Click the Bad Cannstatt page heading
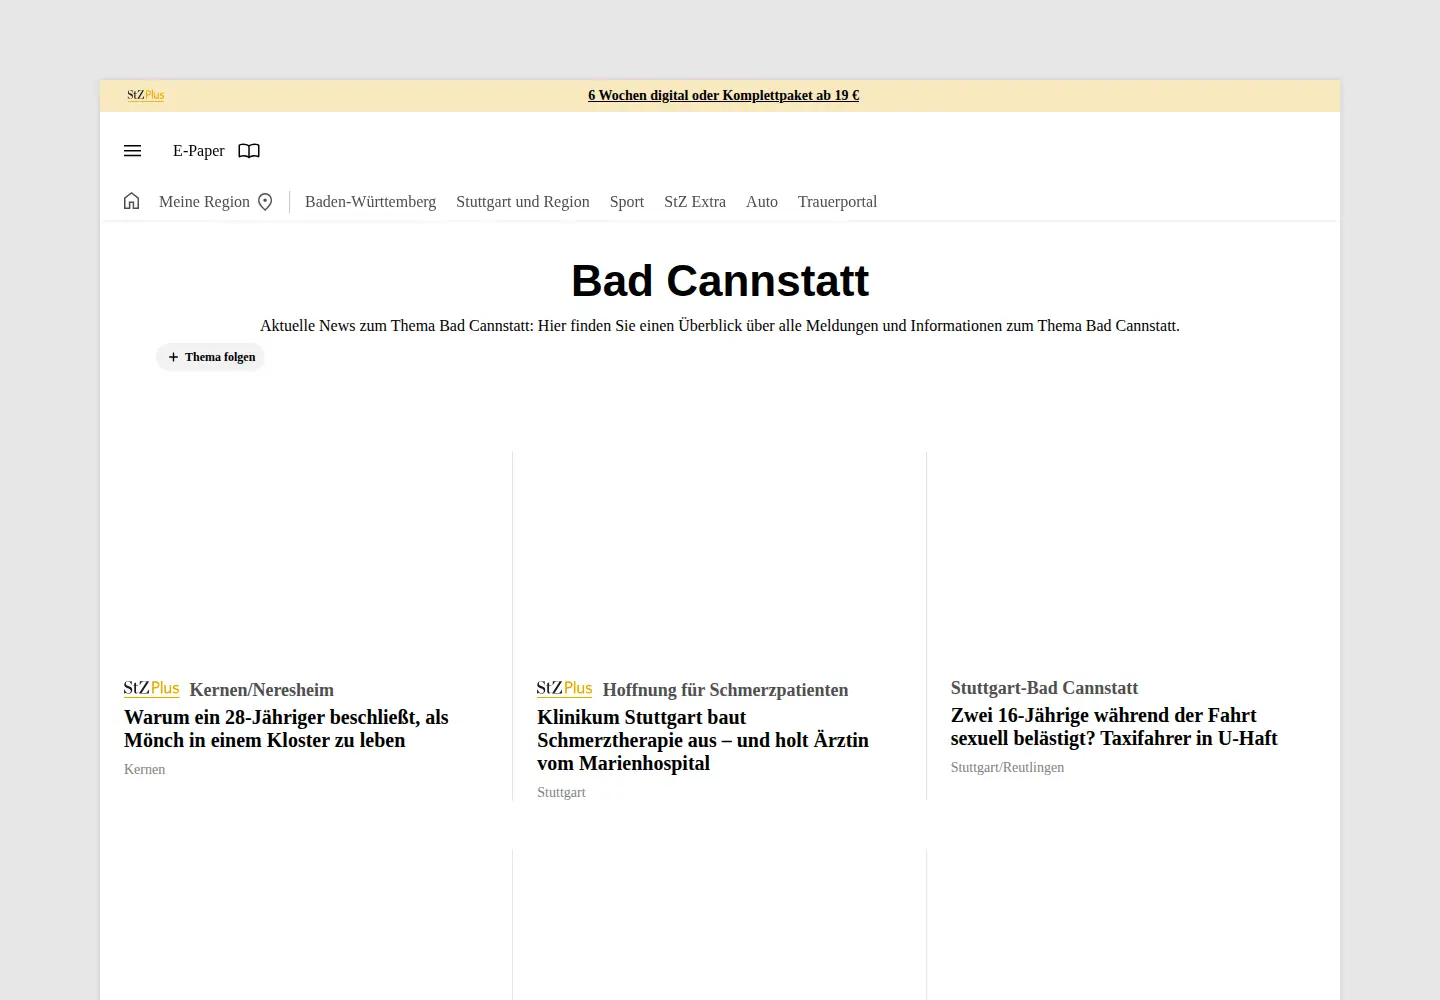The image size is (1440, 1000). [x=720, y=281]
